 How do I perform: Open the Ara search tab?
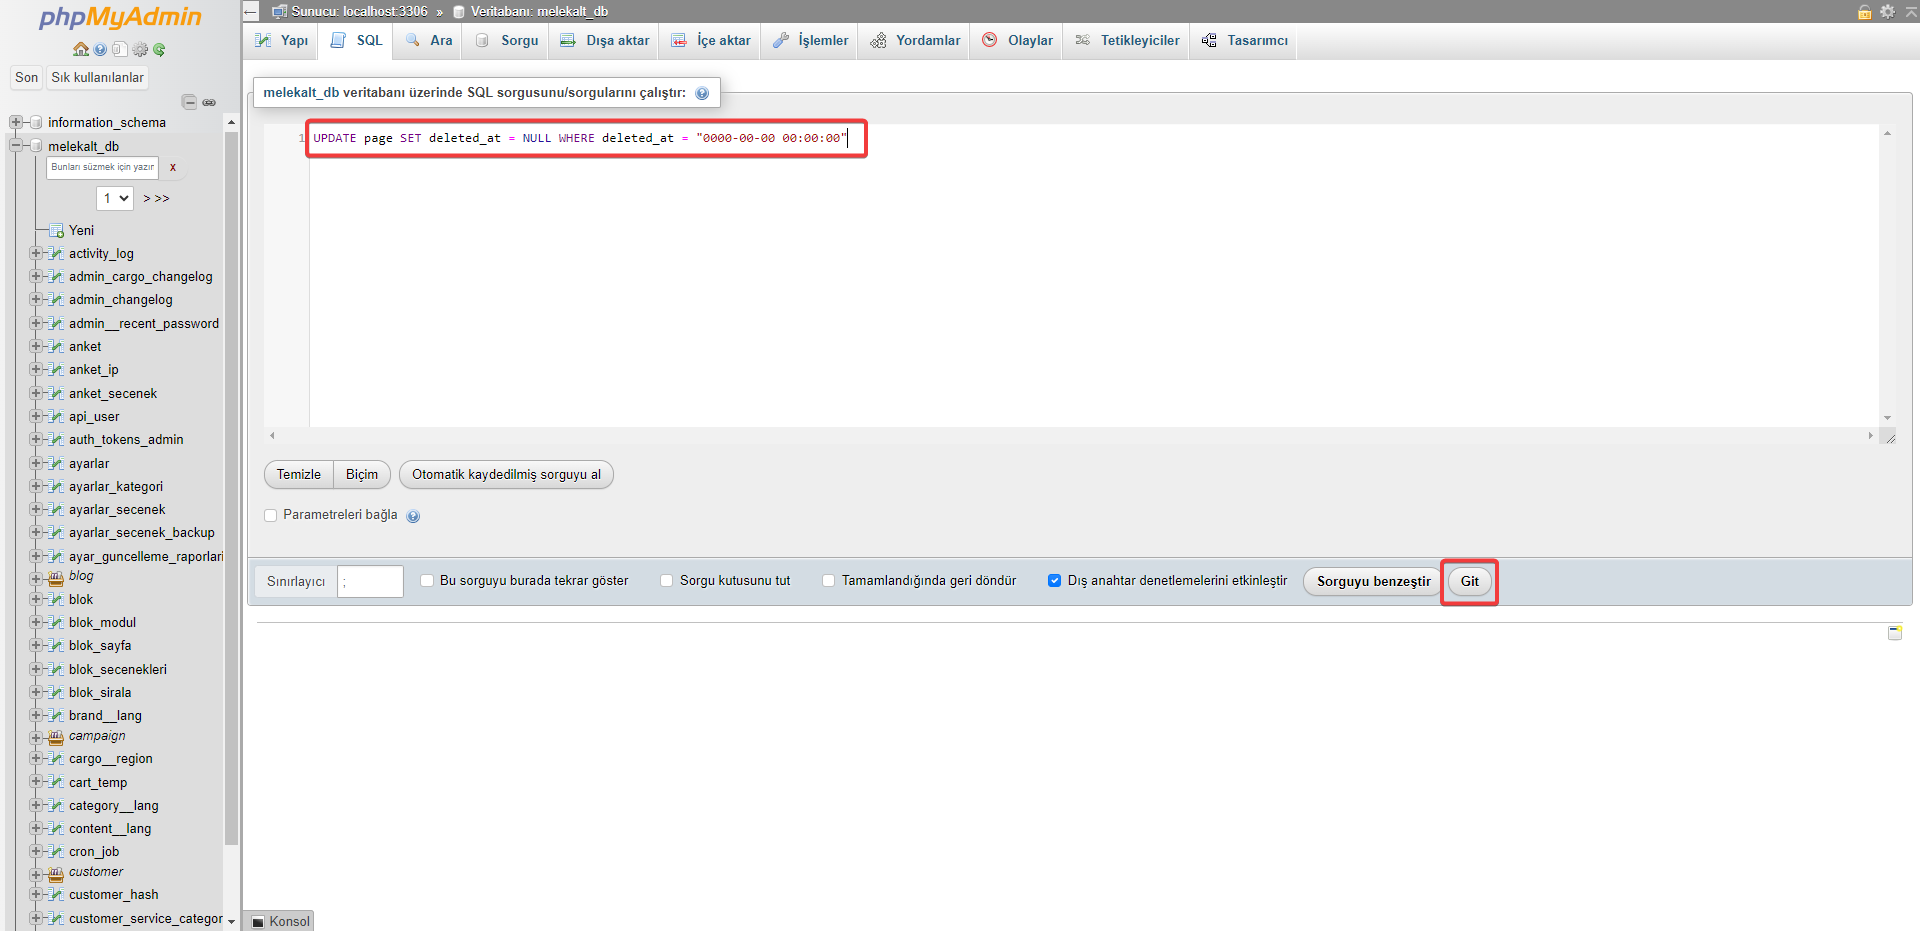coord(429,41)
